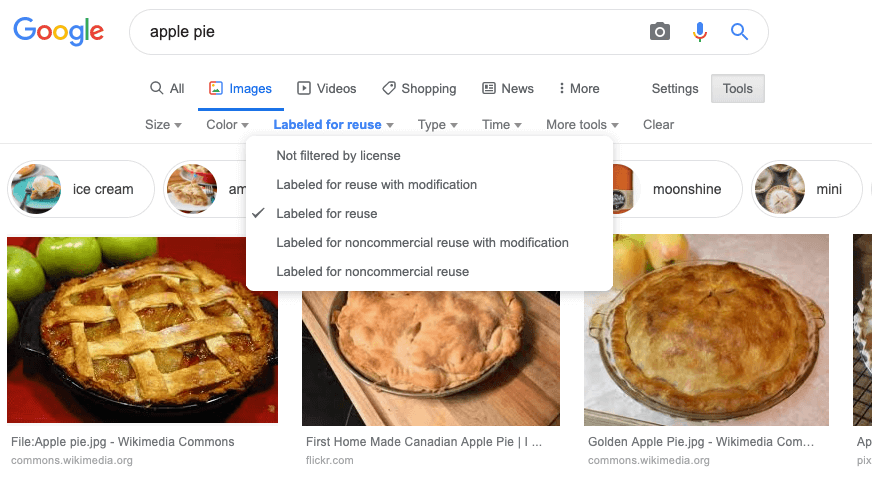Clear the applied search filters
The width and height of the screenshot is (872, 488).
(658, 125)
